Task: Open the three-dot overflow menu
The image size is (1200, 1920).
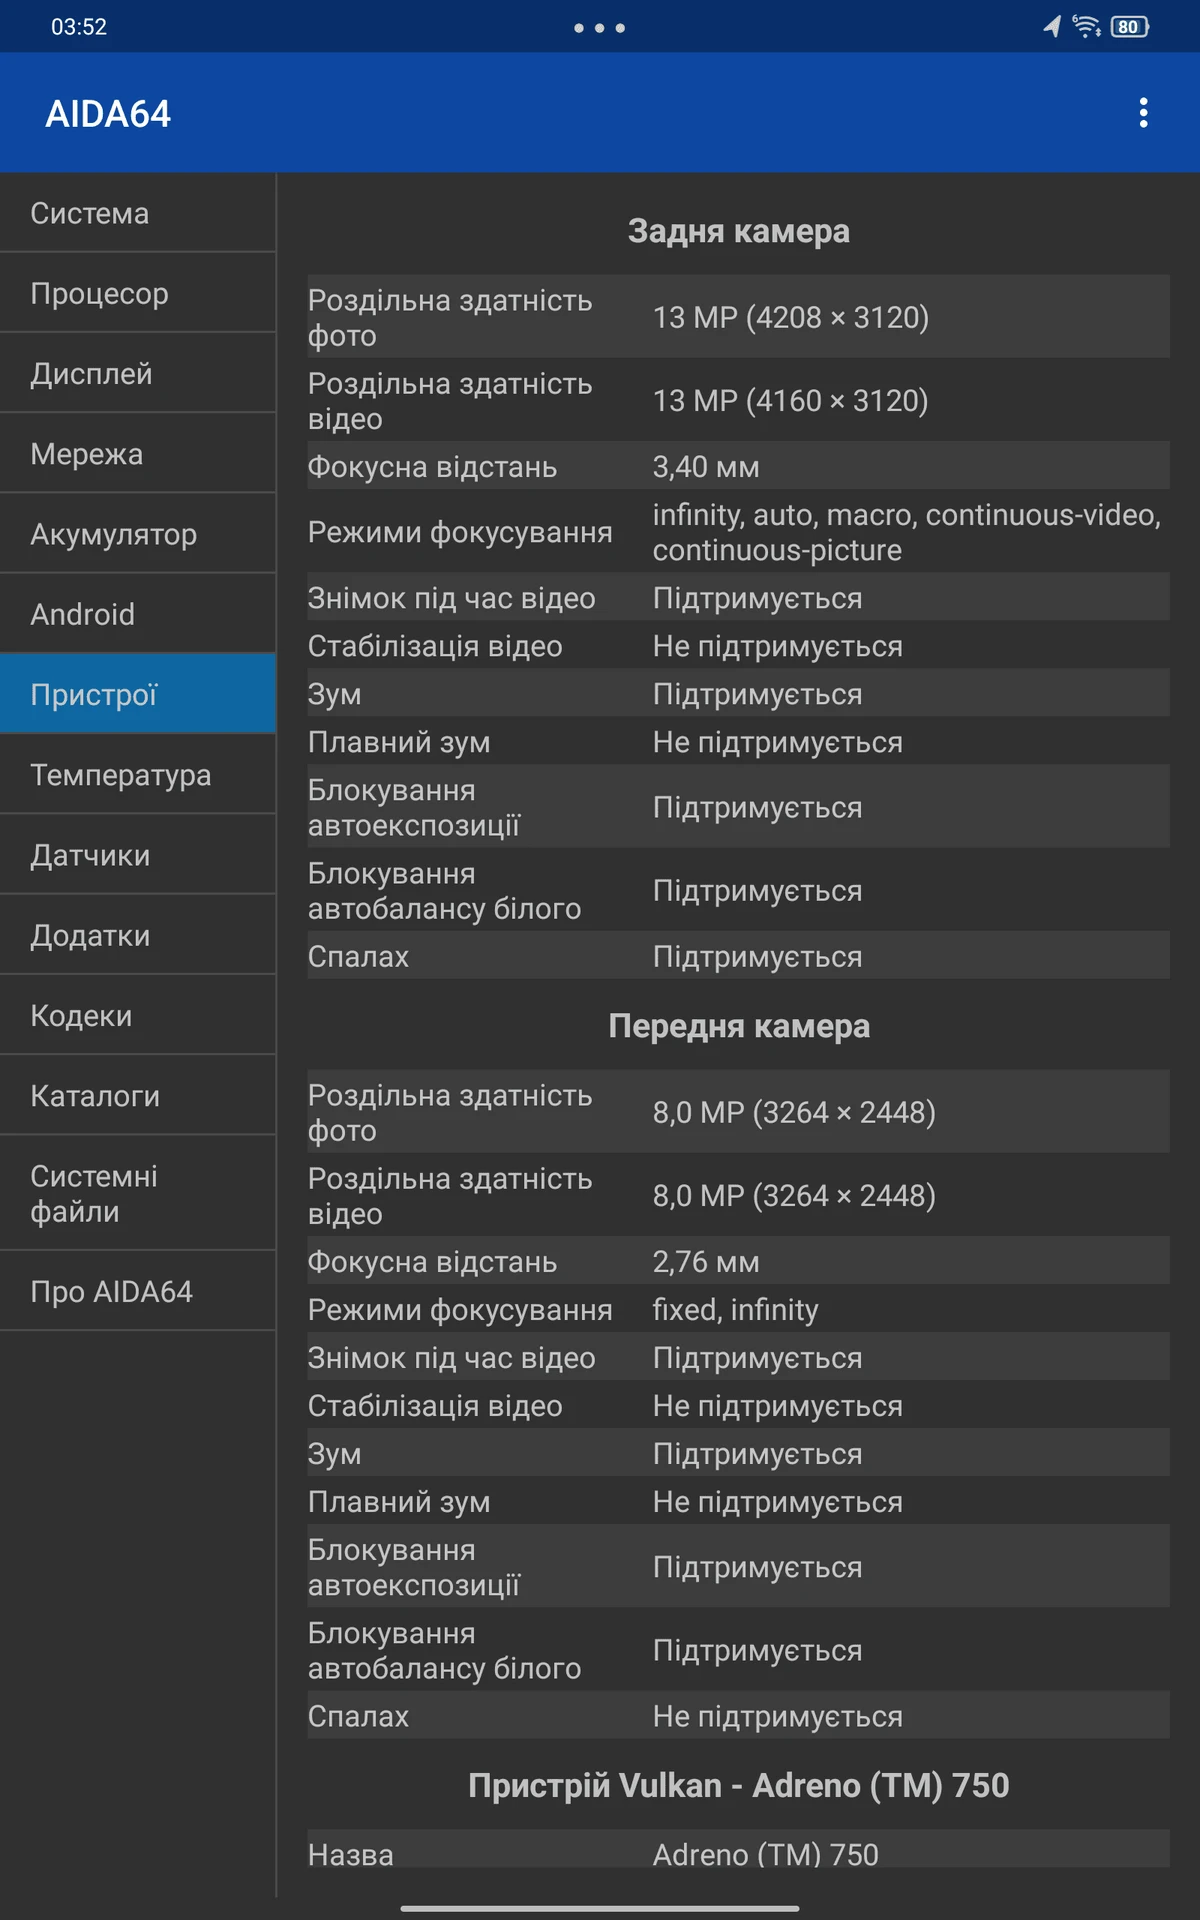Action: [1143, 113]
